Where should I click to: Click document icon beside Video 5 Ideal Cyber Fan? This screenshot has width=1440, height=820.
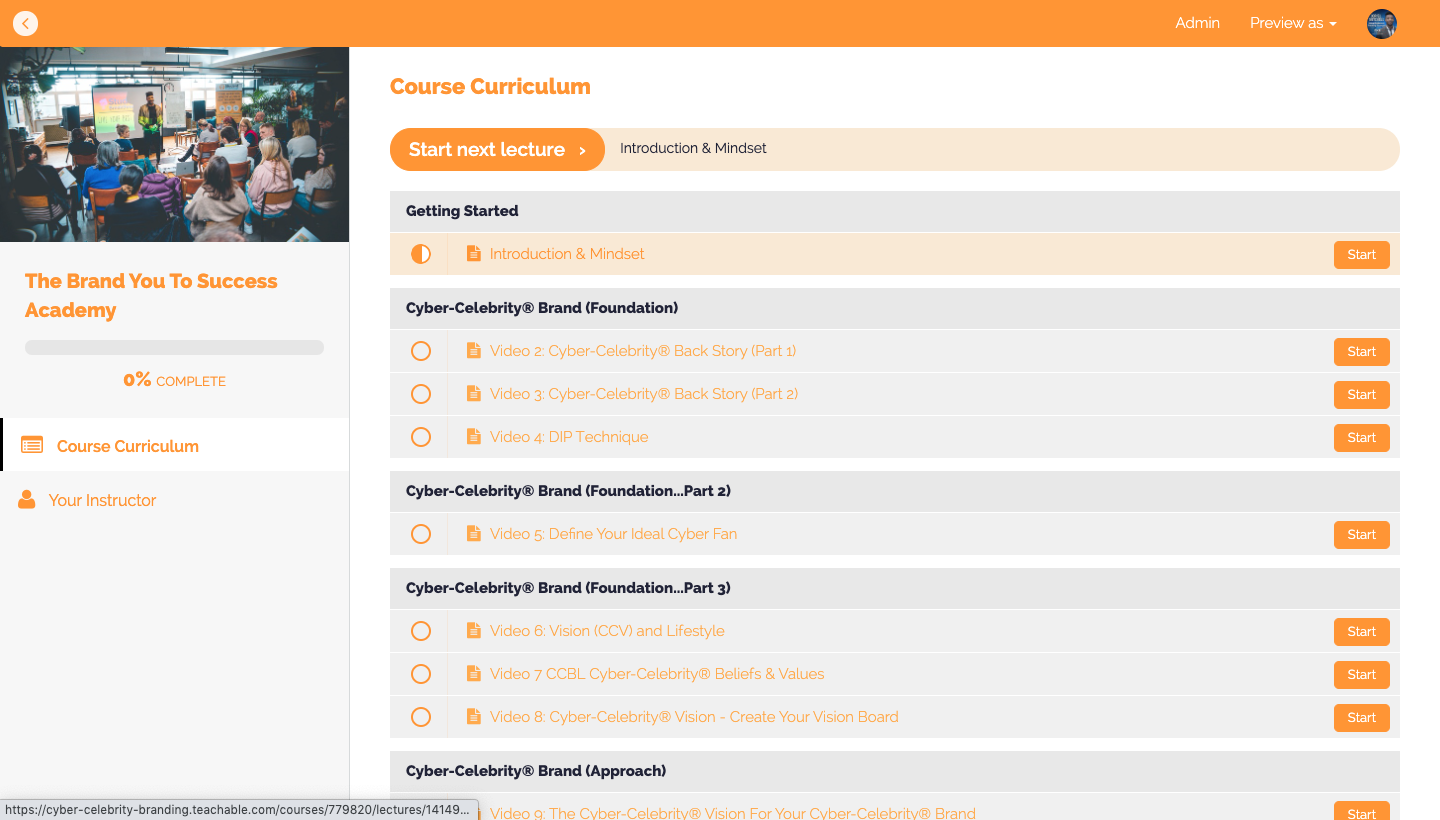(474, 534)
